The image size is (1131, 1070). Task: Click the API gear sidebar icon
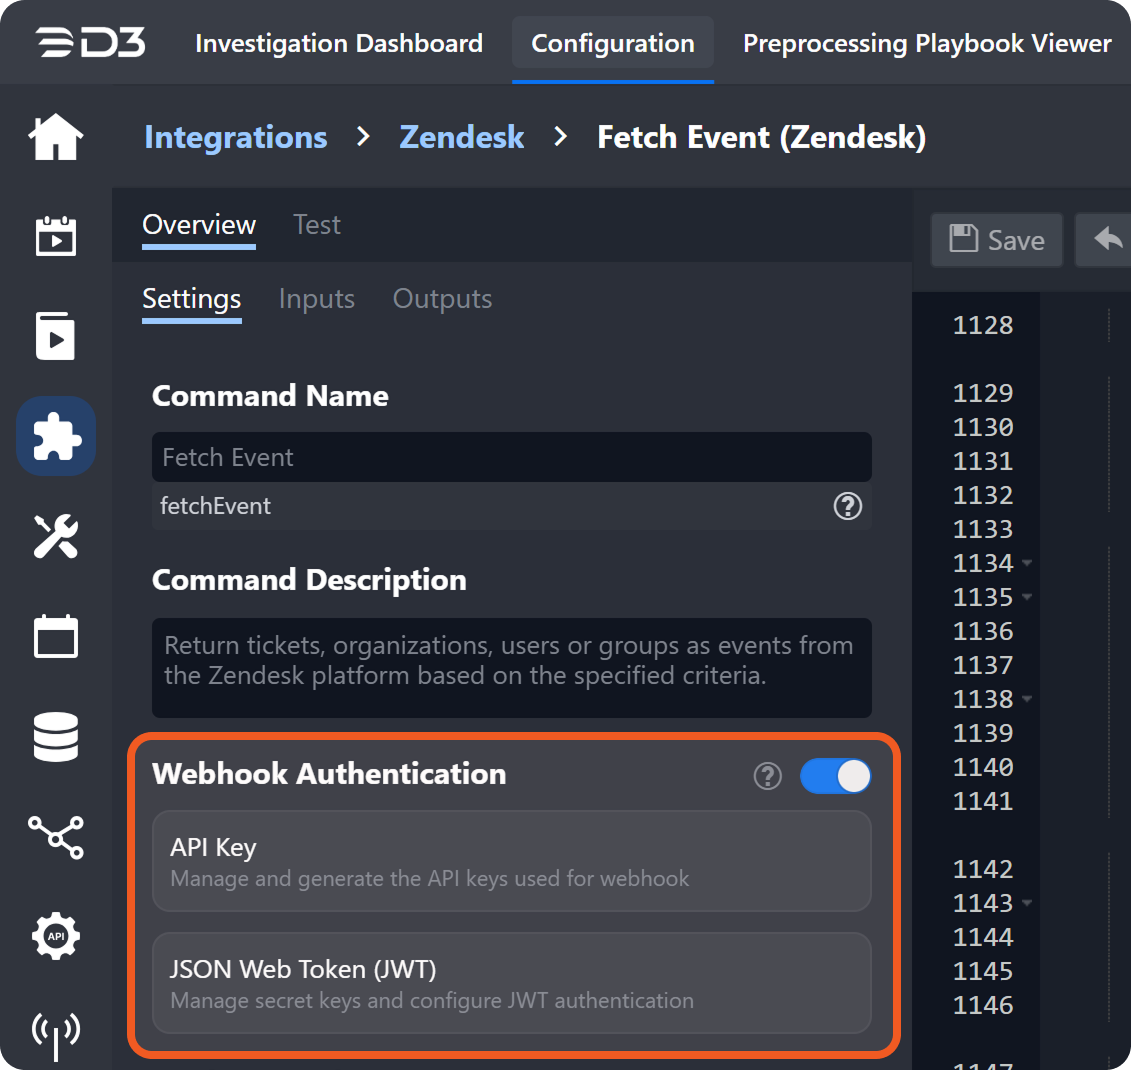coord(56,937)
